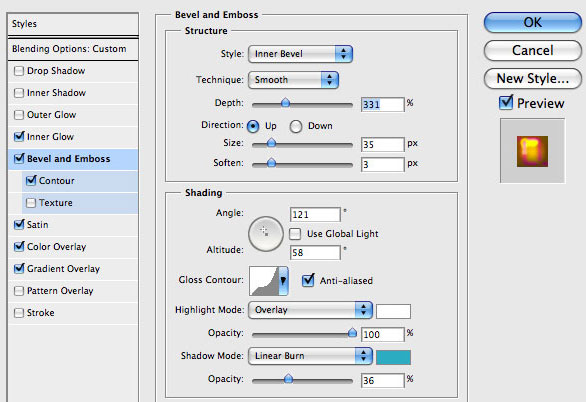
Task: Click the Altitude input field
Action: pyautogui.click(x=315, y=253)
